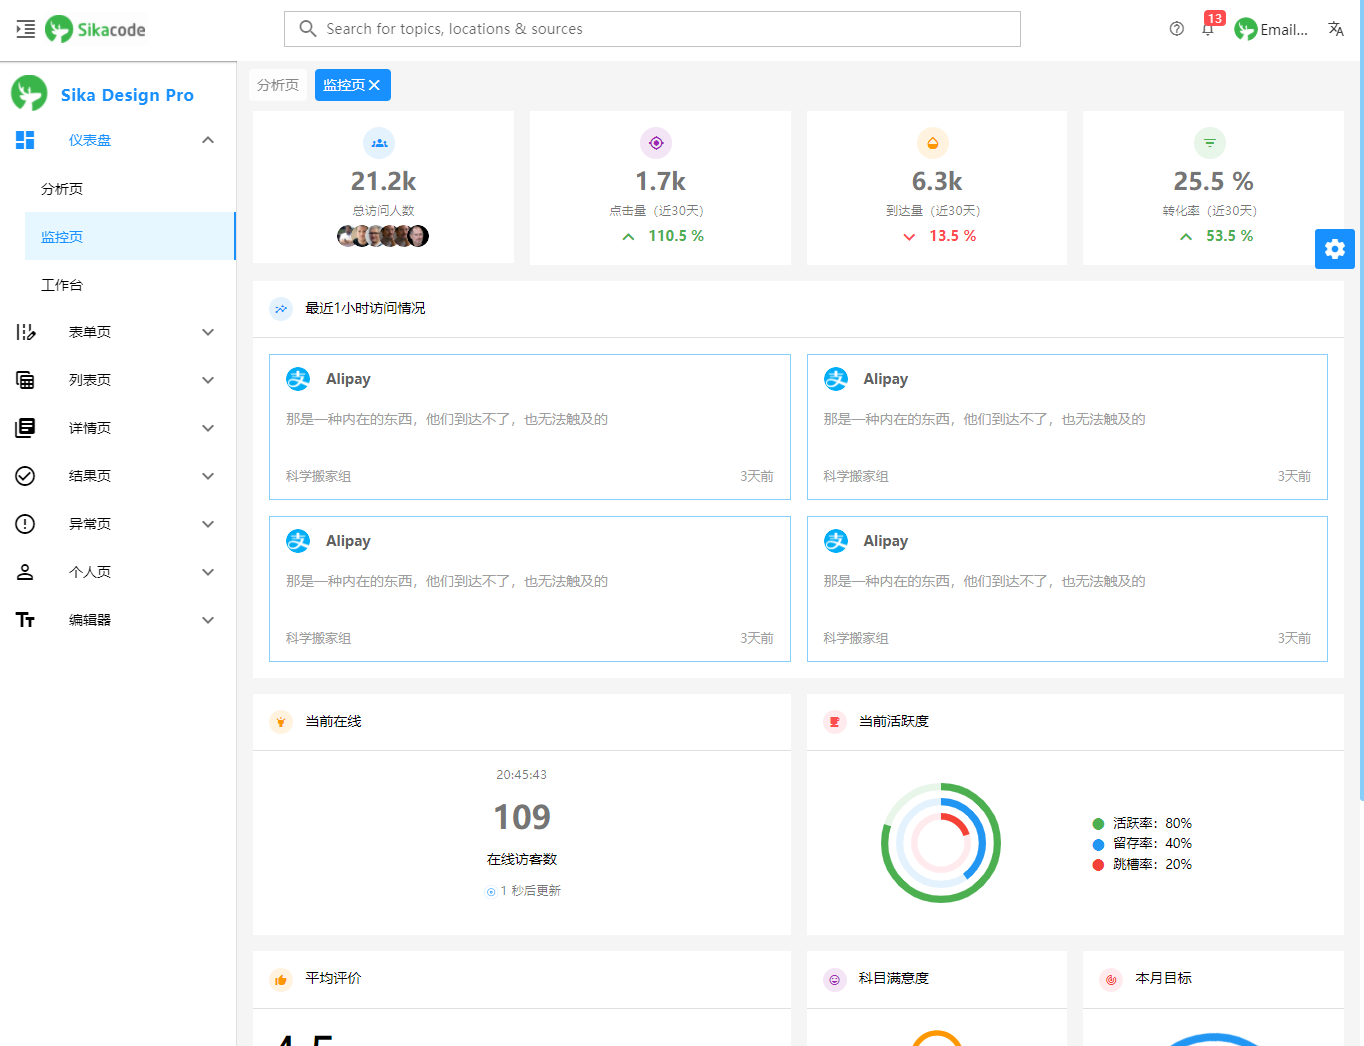Open the blue settings gear panel
Image resolution: width=1364 pixels, height=1046 pixels.
[1335, 249]
